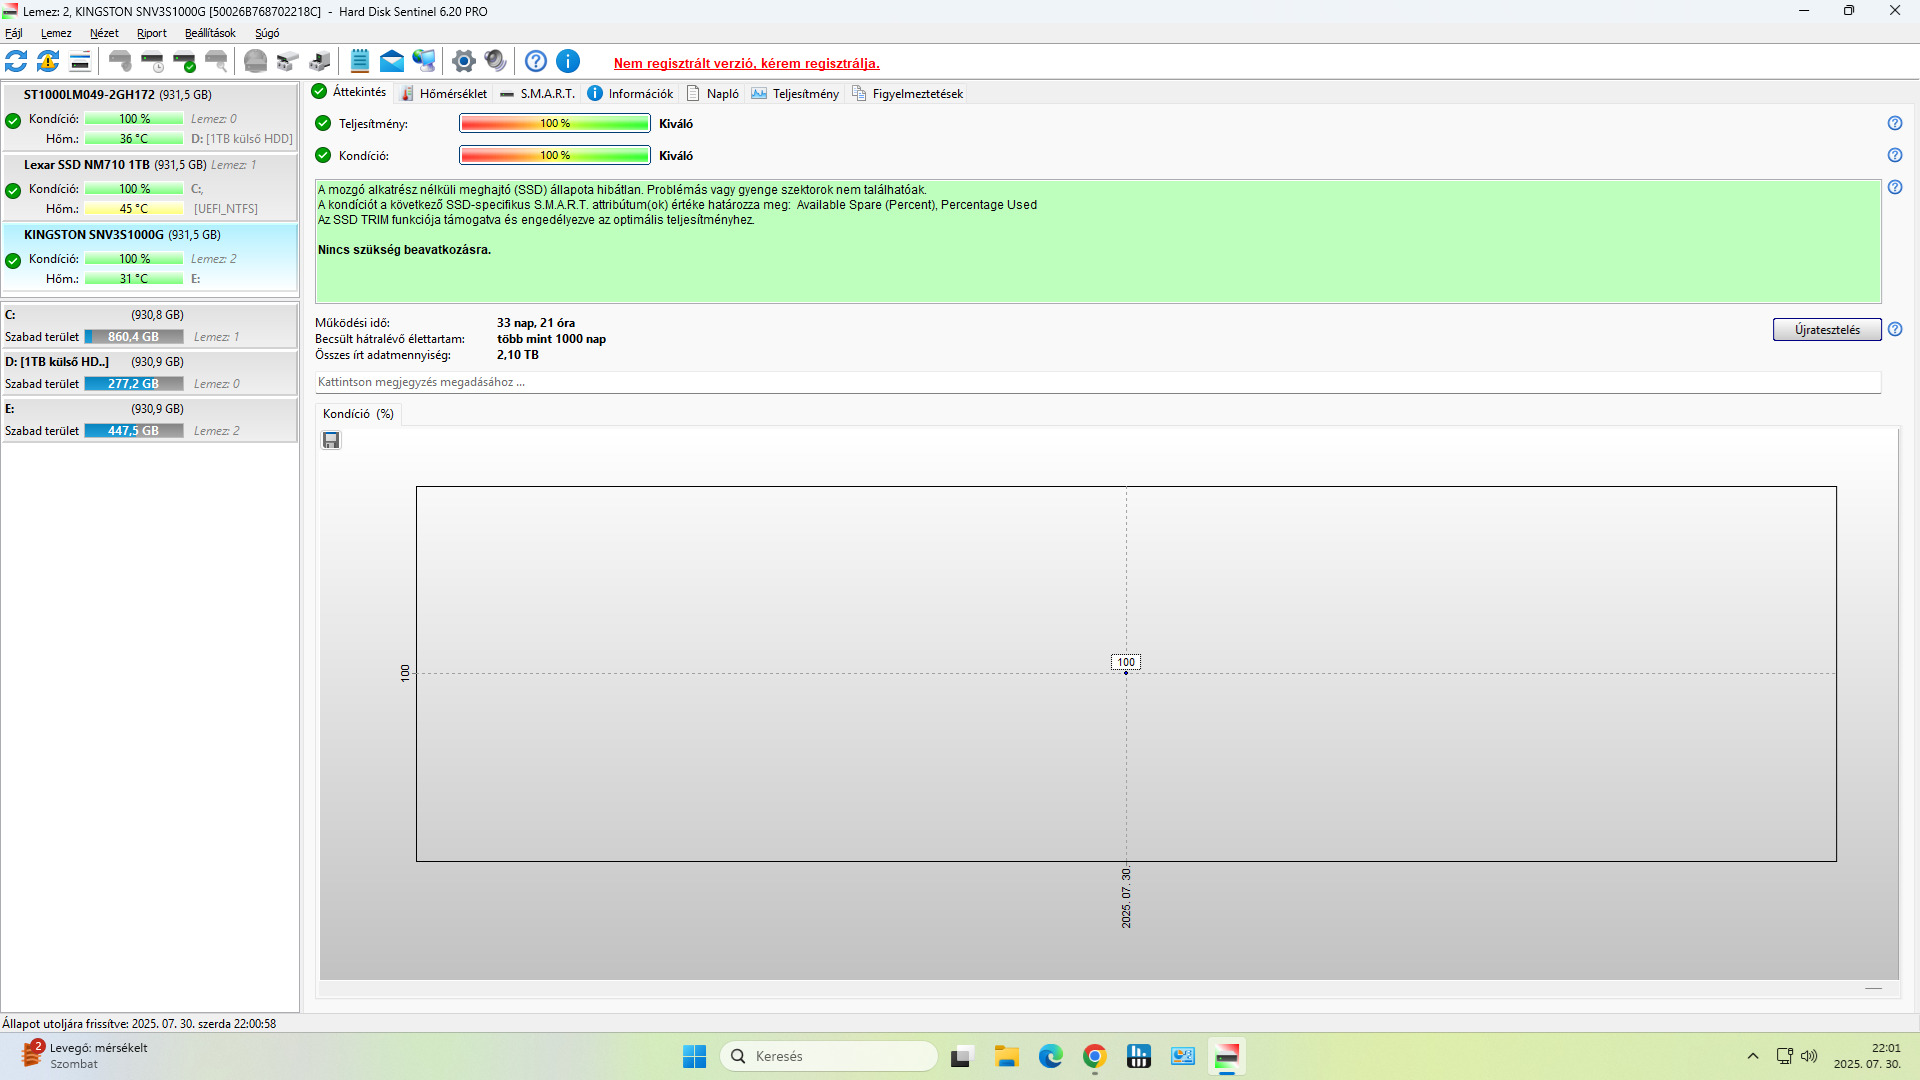
Task: Open the Riport menu
Action: pyautogui.click(x=152, y=33)
